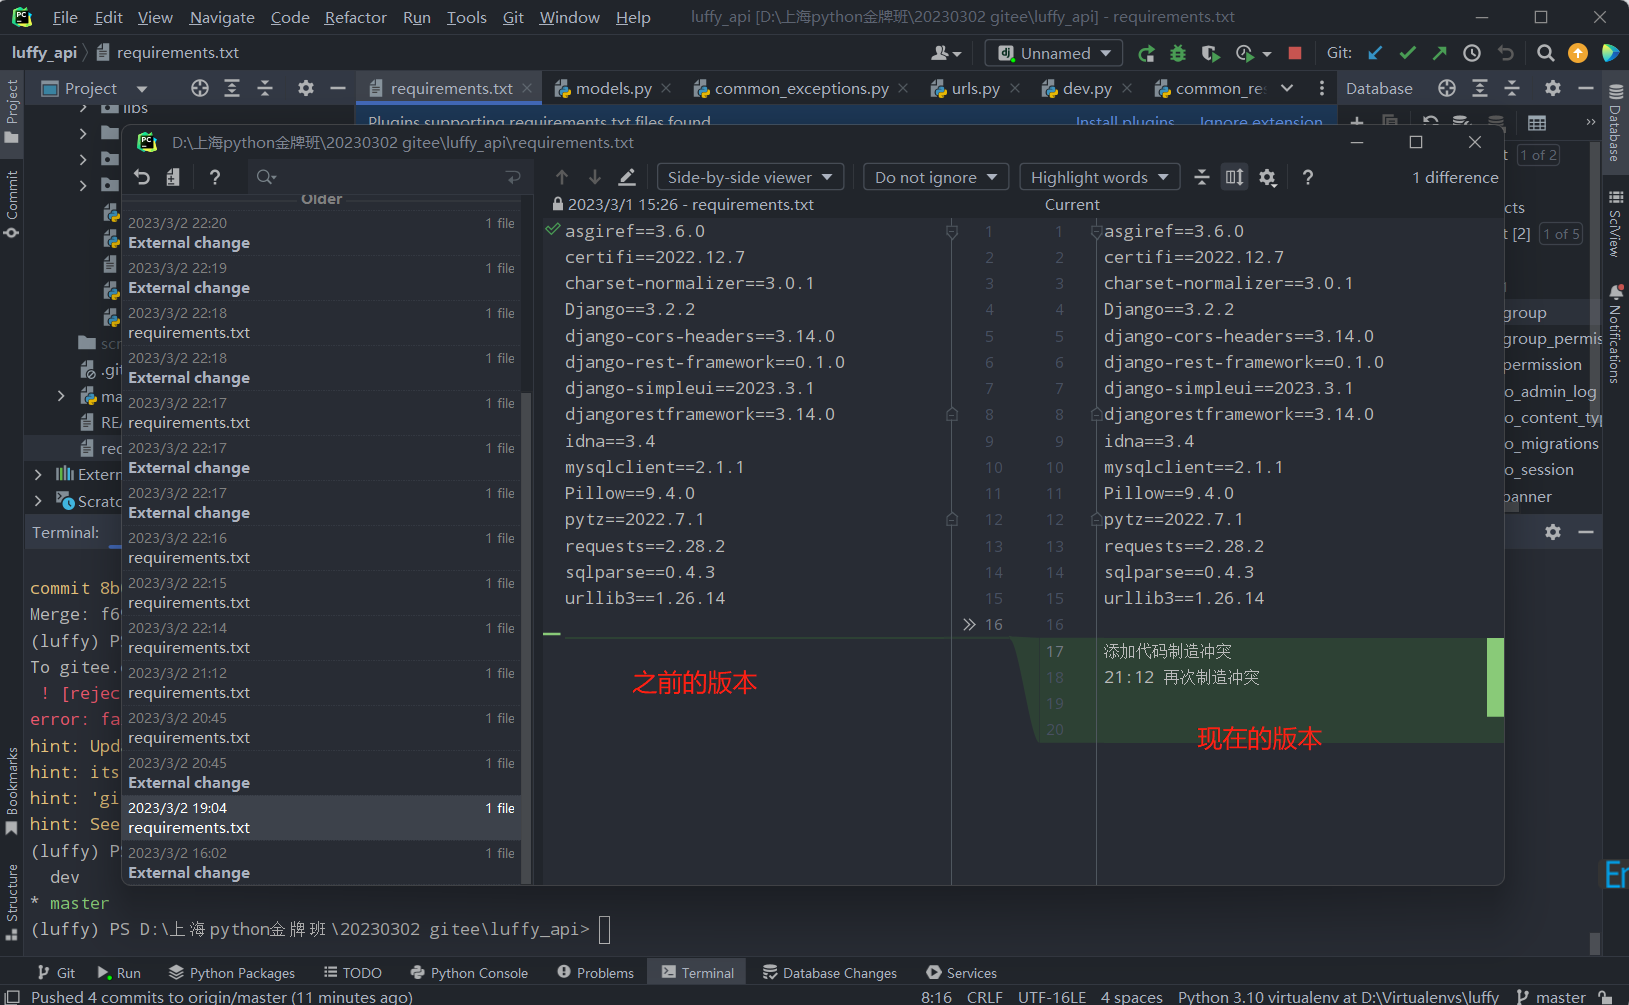1629x1005 pixels.
Task: Show hidden tabs dropdown chevron
Action: [1287, 88]
